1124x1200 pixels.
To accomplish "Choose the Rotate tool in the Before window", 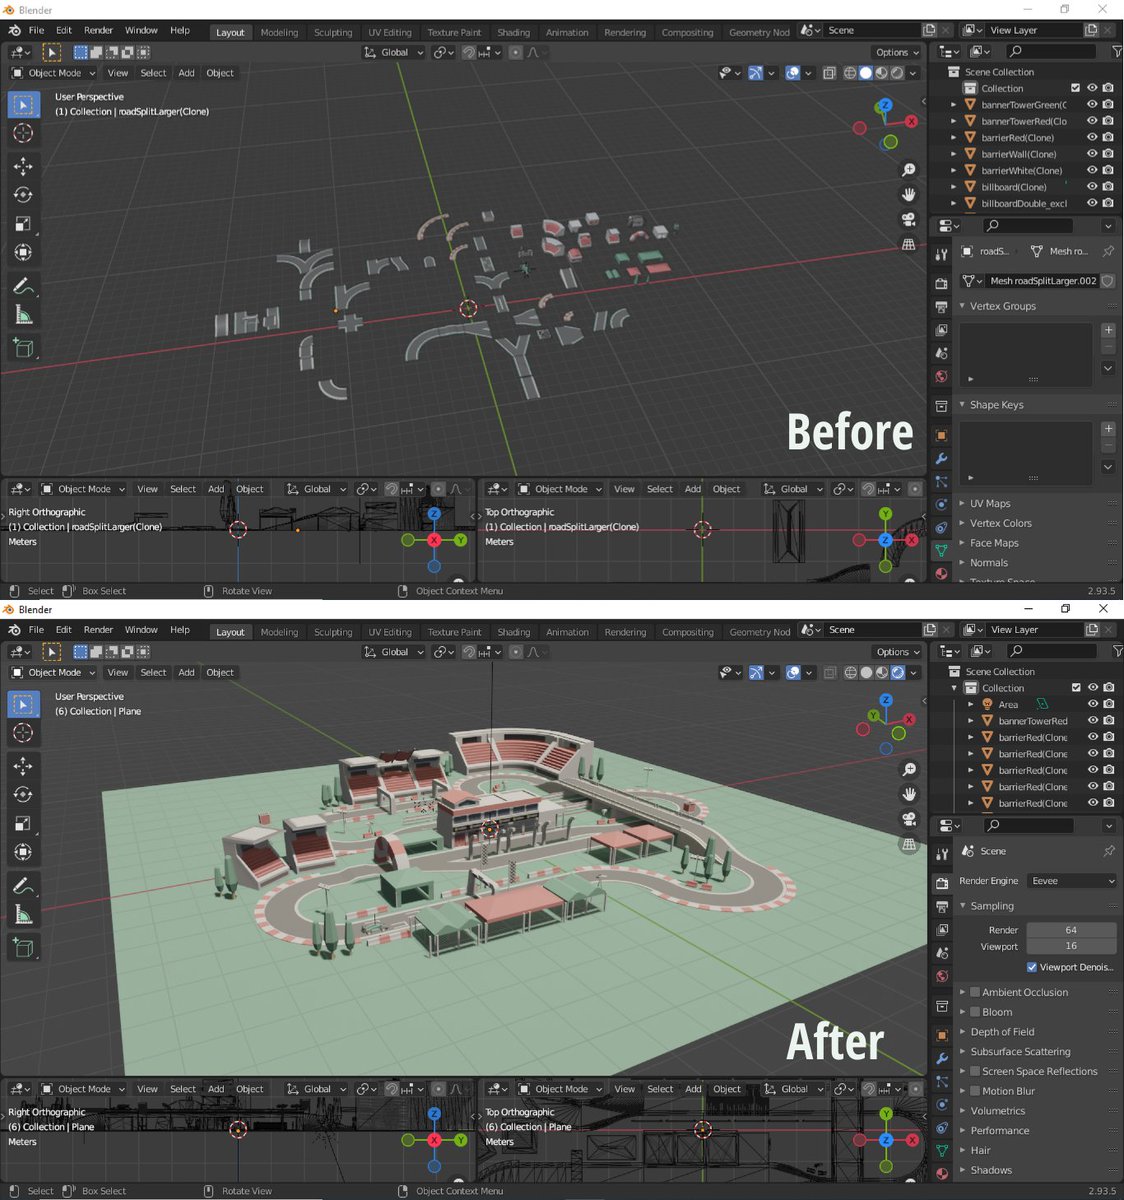I will 23,195.
